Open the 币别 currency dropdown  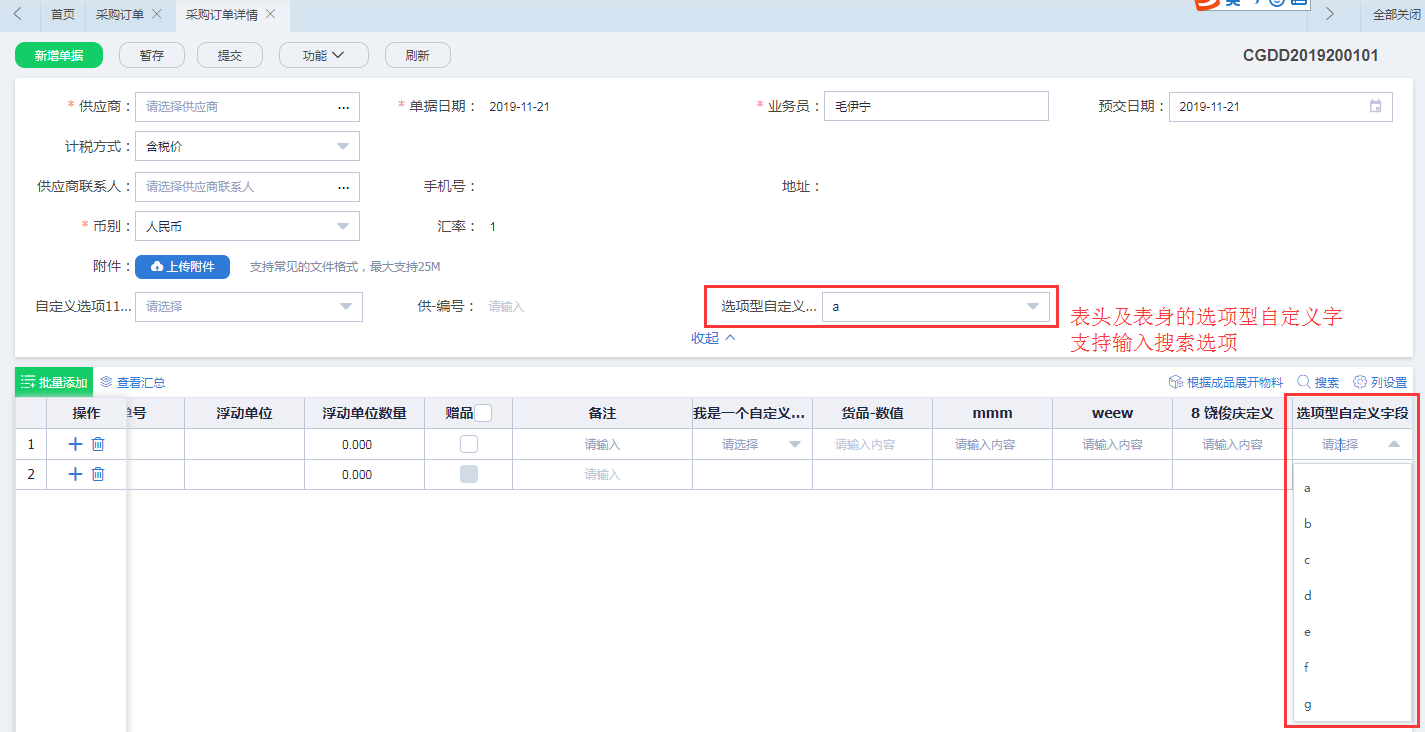pyautogui.click(x=343, y=227)
